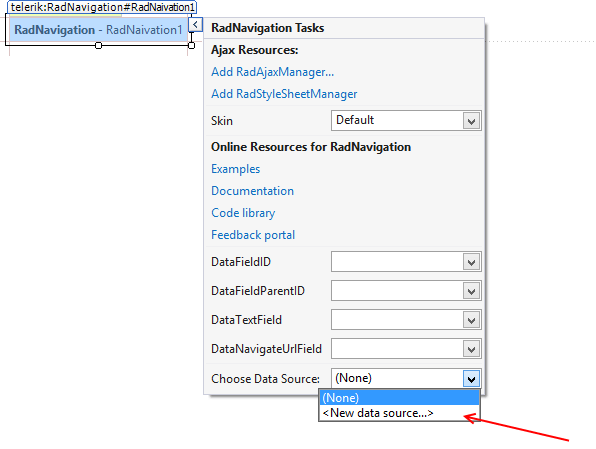Click the Choose Data Source dropdown arrow
Screen dimensions: 596x449
471,379
